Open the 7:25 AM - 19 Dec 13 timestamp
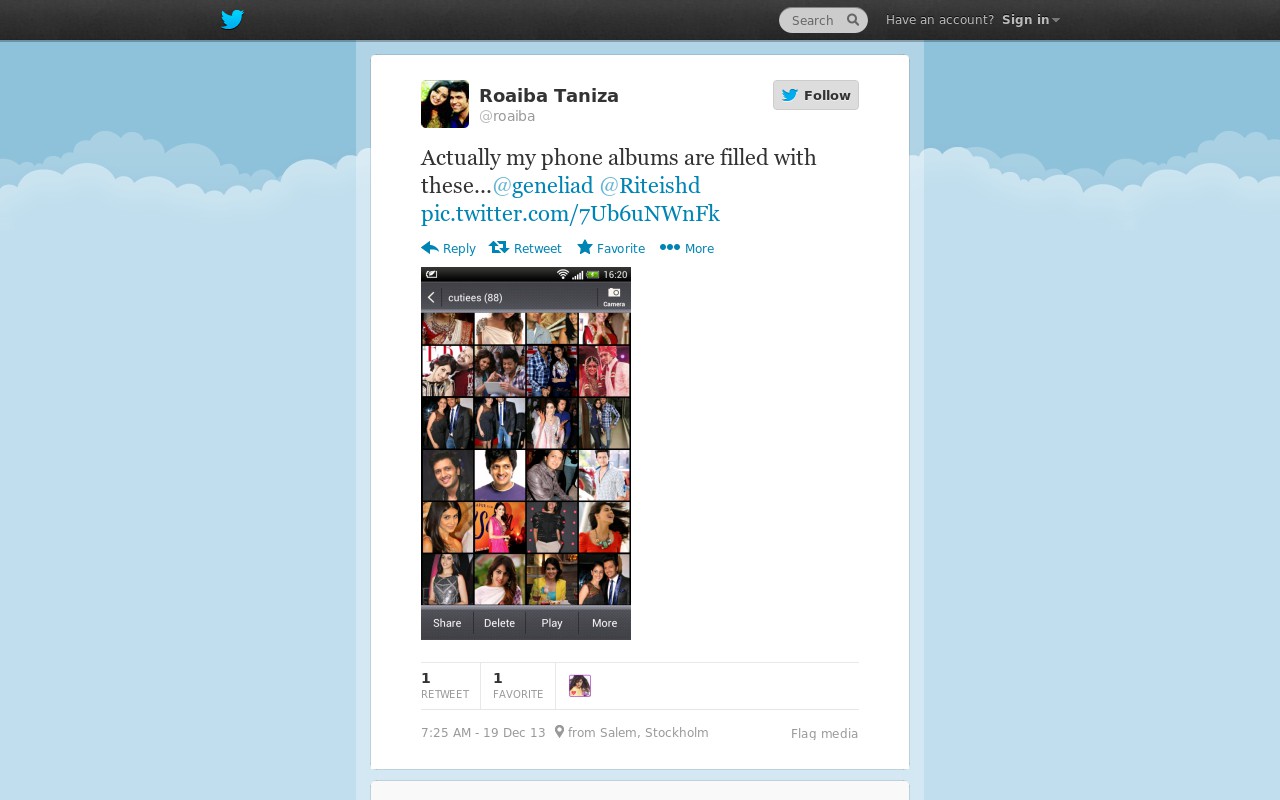Screen dimensions: 1280x800 483,733
